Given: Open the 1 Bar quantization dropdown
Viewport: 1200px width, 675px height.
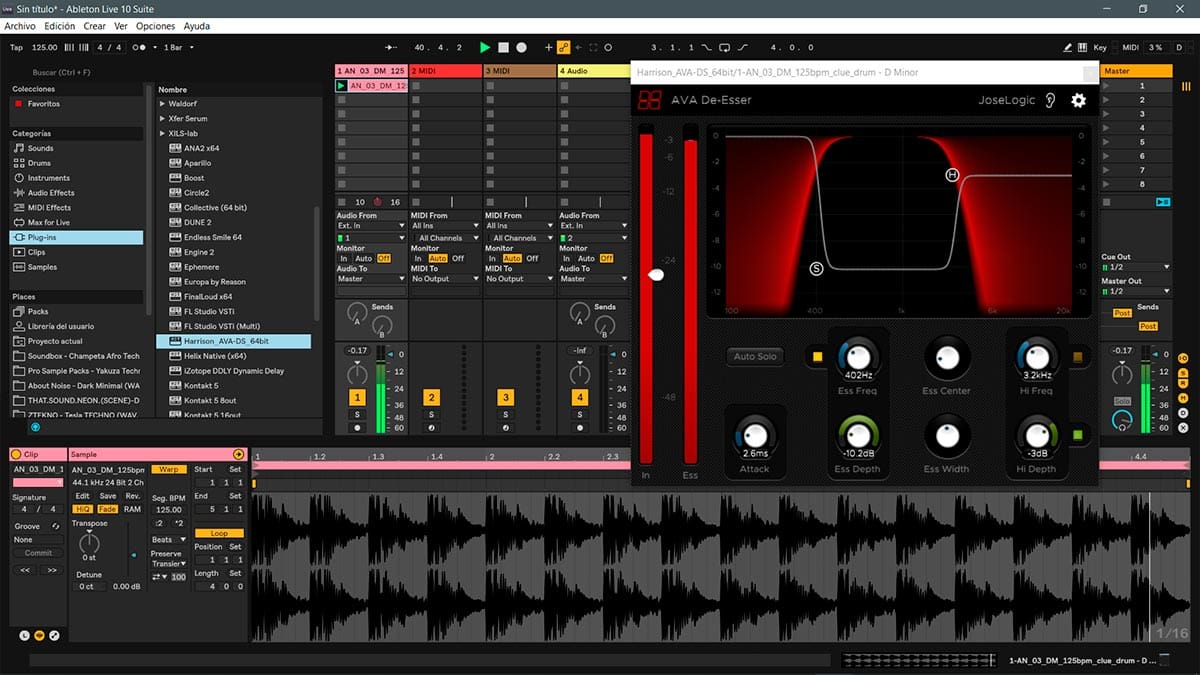Looking at the screenshot, I should click(179, 47).
